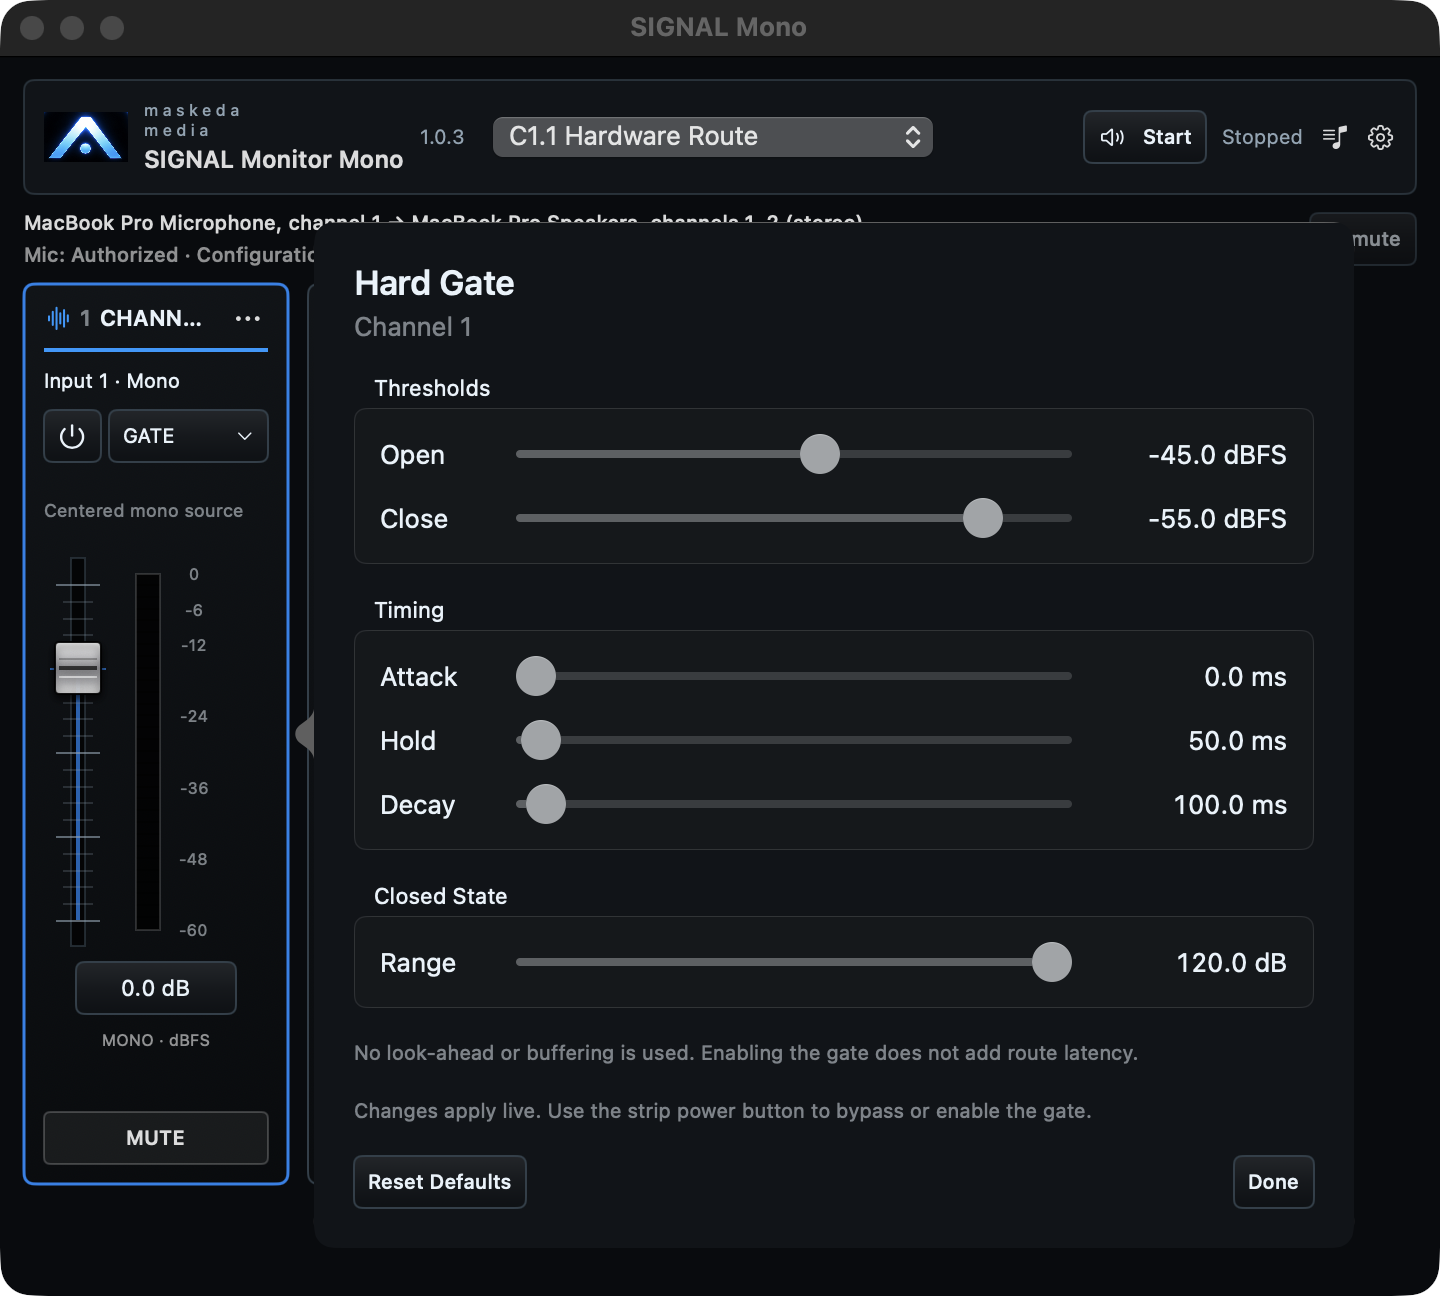Open the GATE processor dropdown
This screenshot has width=1440, height=1296.
(188, 436)
